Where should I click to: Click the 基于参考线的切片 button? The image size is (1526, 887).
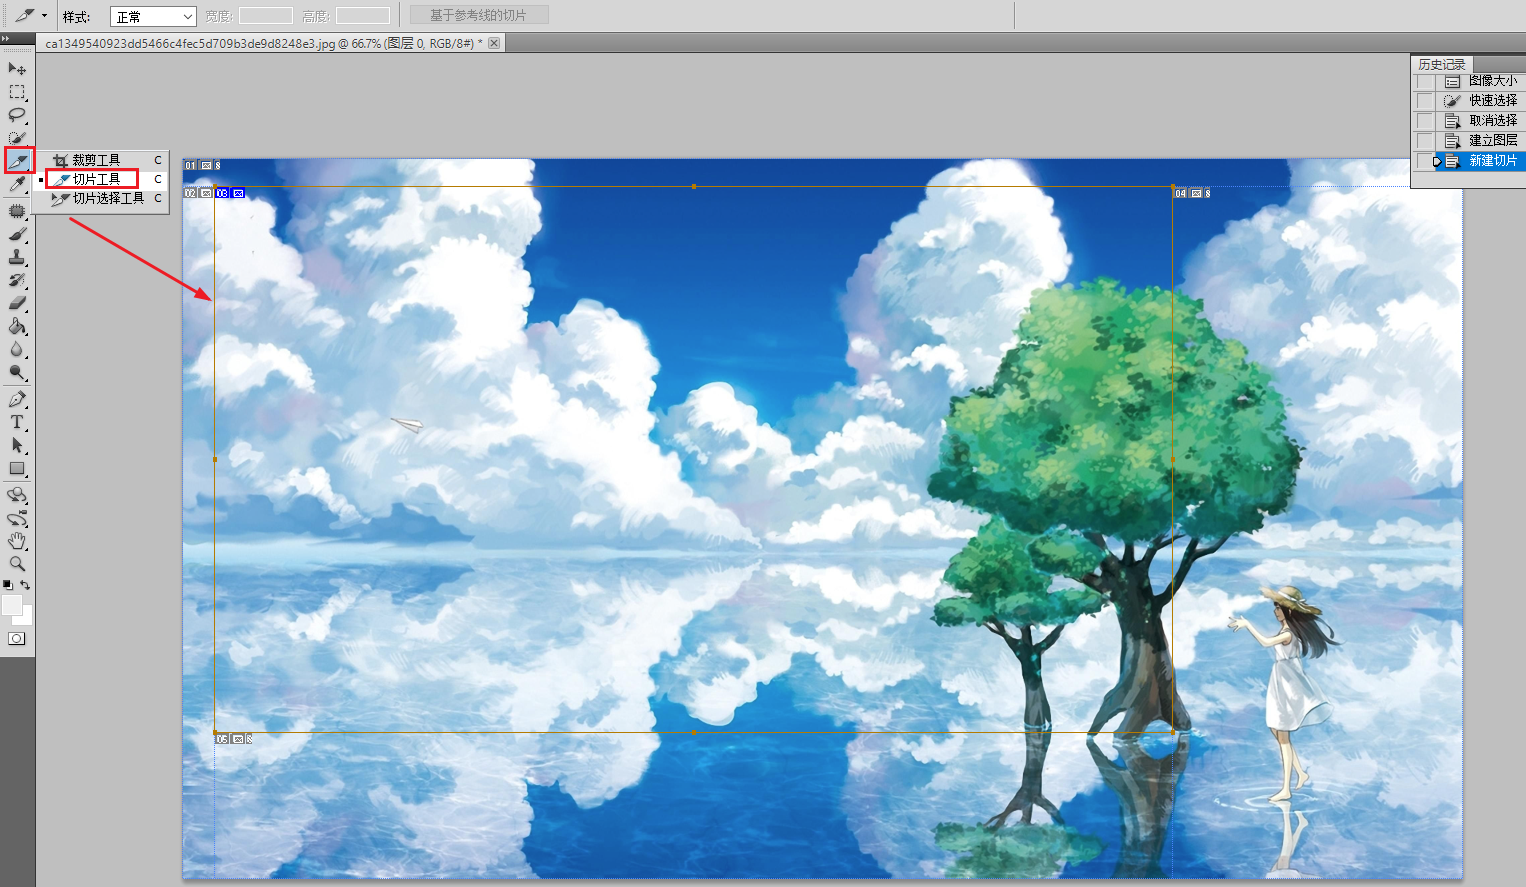tap(479, 15)
